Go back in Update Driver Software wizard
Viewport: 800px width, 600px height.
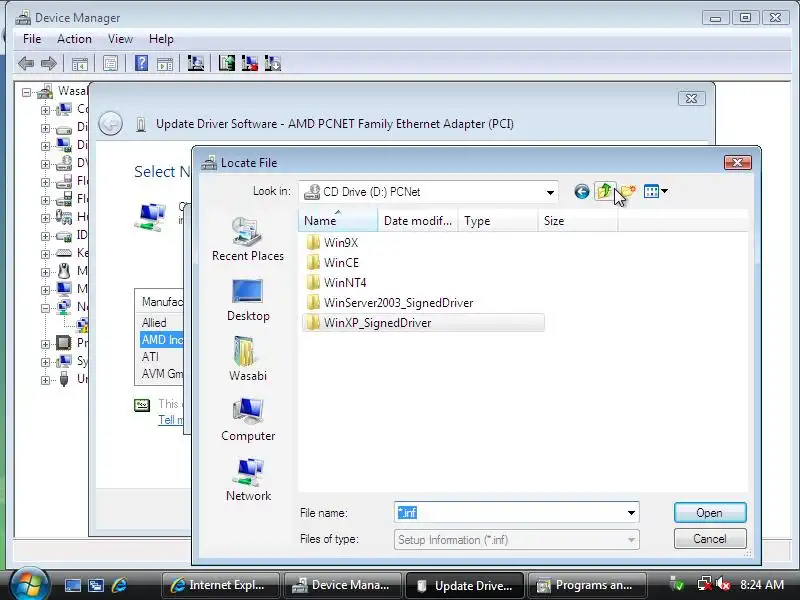[110, 124]
